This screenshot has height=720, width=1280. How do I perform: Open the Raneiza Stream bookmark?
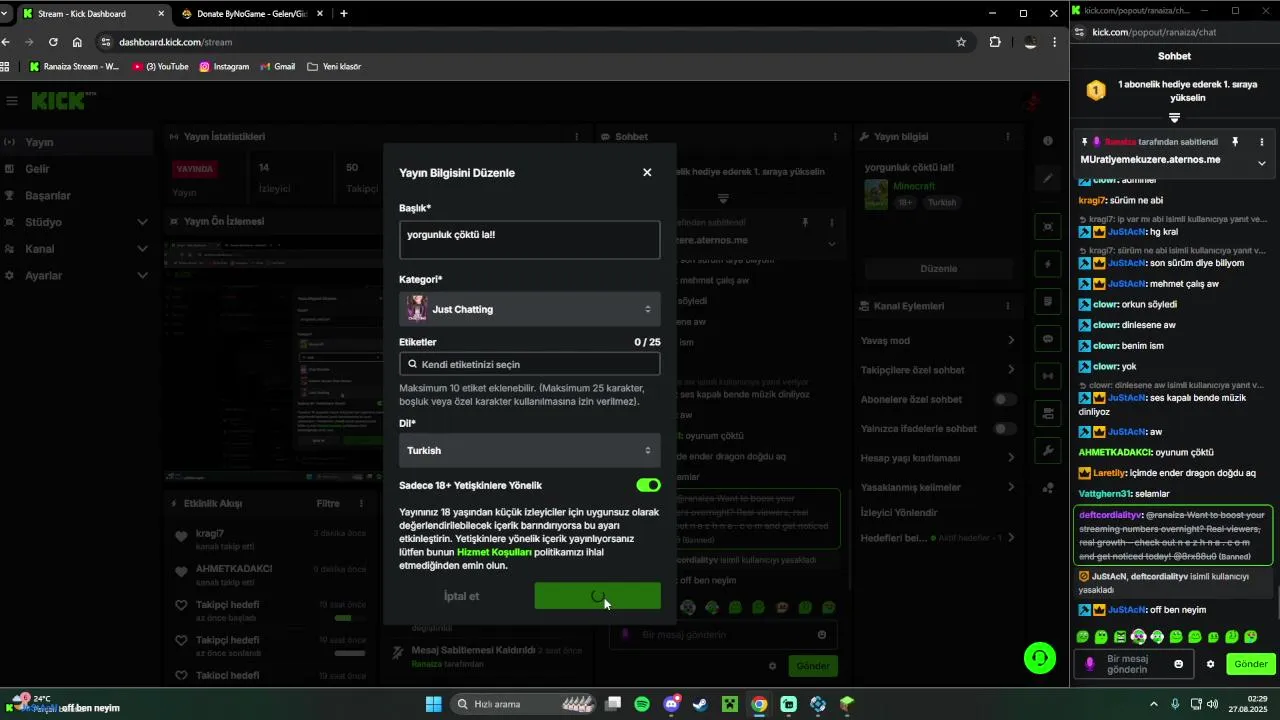click(x=74, y=67)
